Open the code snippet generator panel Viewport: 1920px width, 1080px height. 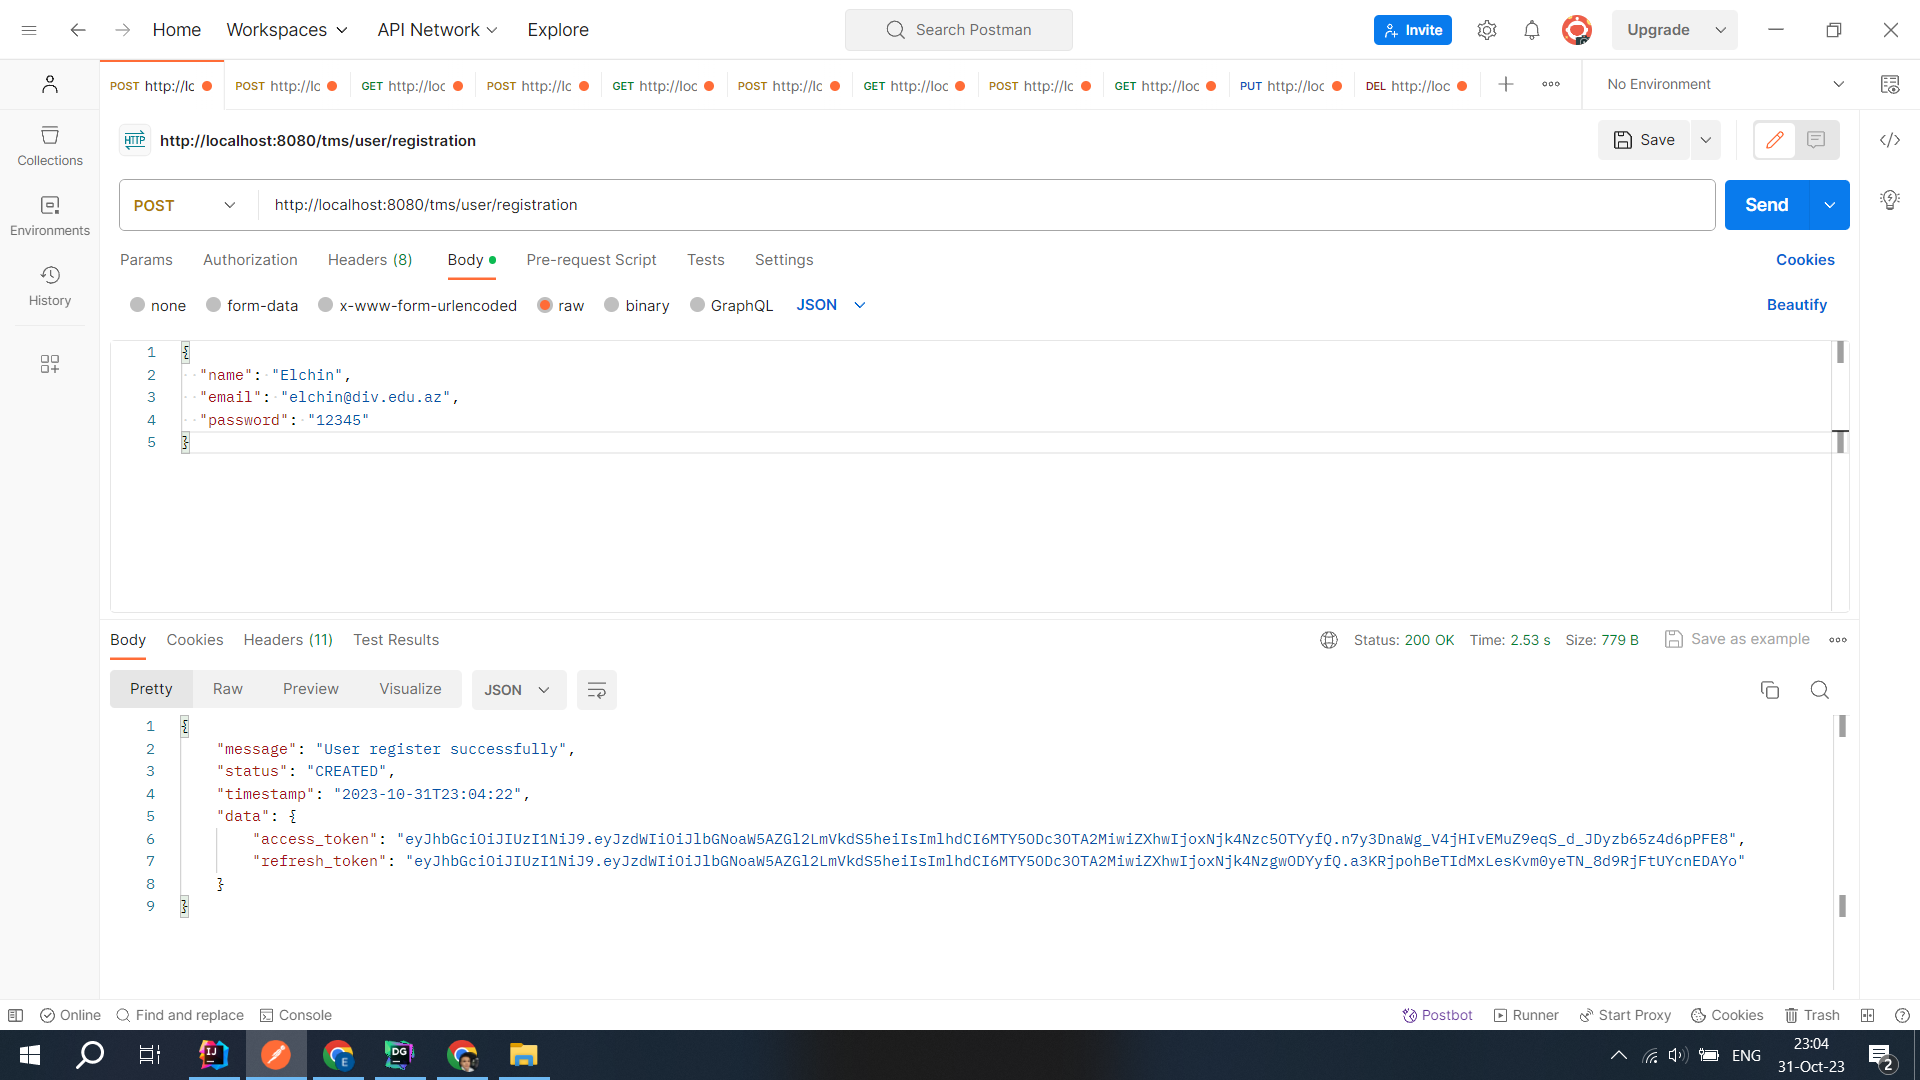[1890, 140]
